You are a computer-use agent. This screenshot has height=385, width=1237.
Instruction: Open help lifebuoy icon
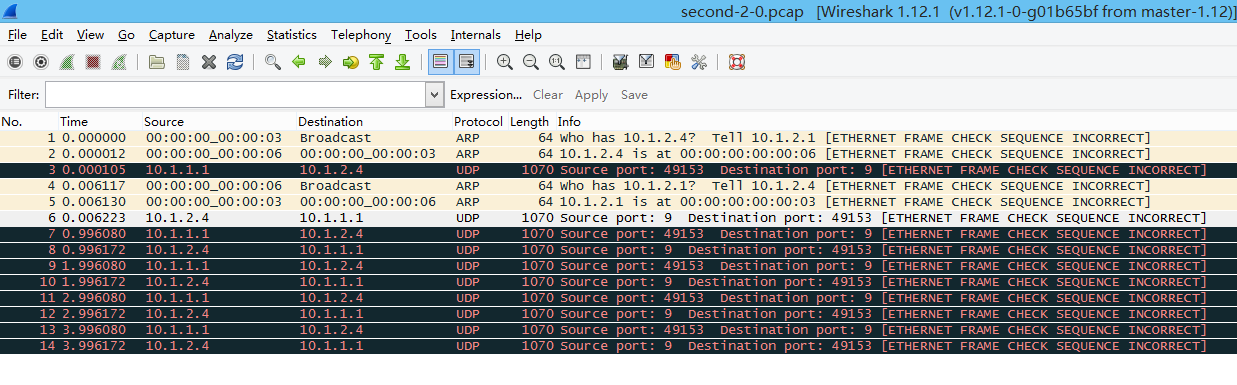point(737,62)
